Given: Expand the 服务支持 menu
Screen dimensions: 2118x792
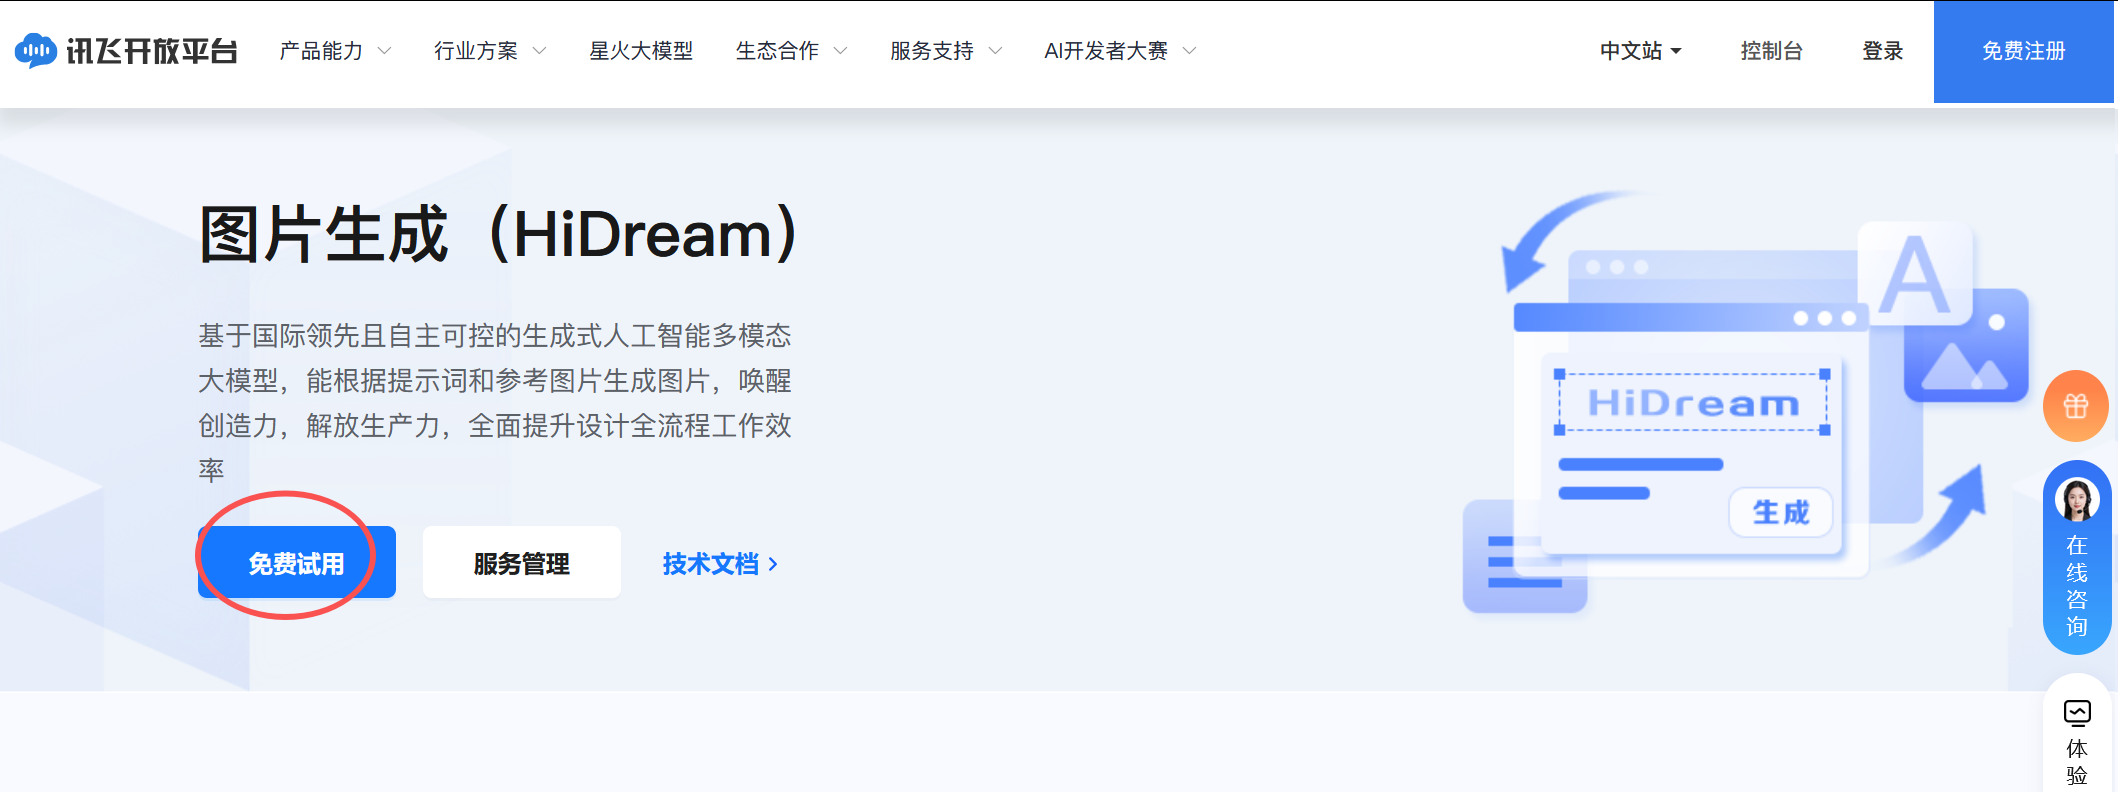Looking at the screenshot, I should (x=946, y=51).
